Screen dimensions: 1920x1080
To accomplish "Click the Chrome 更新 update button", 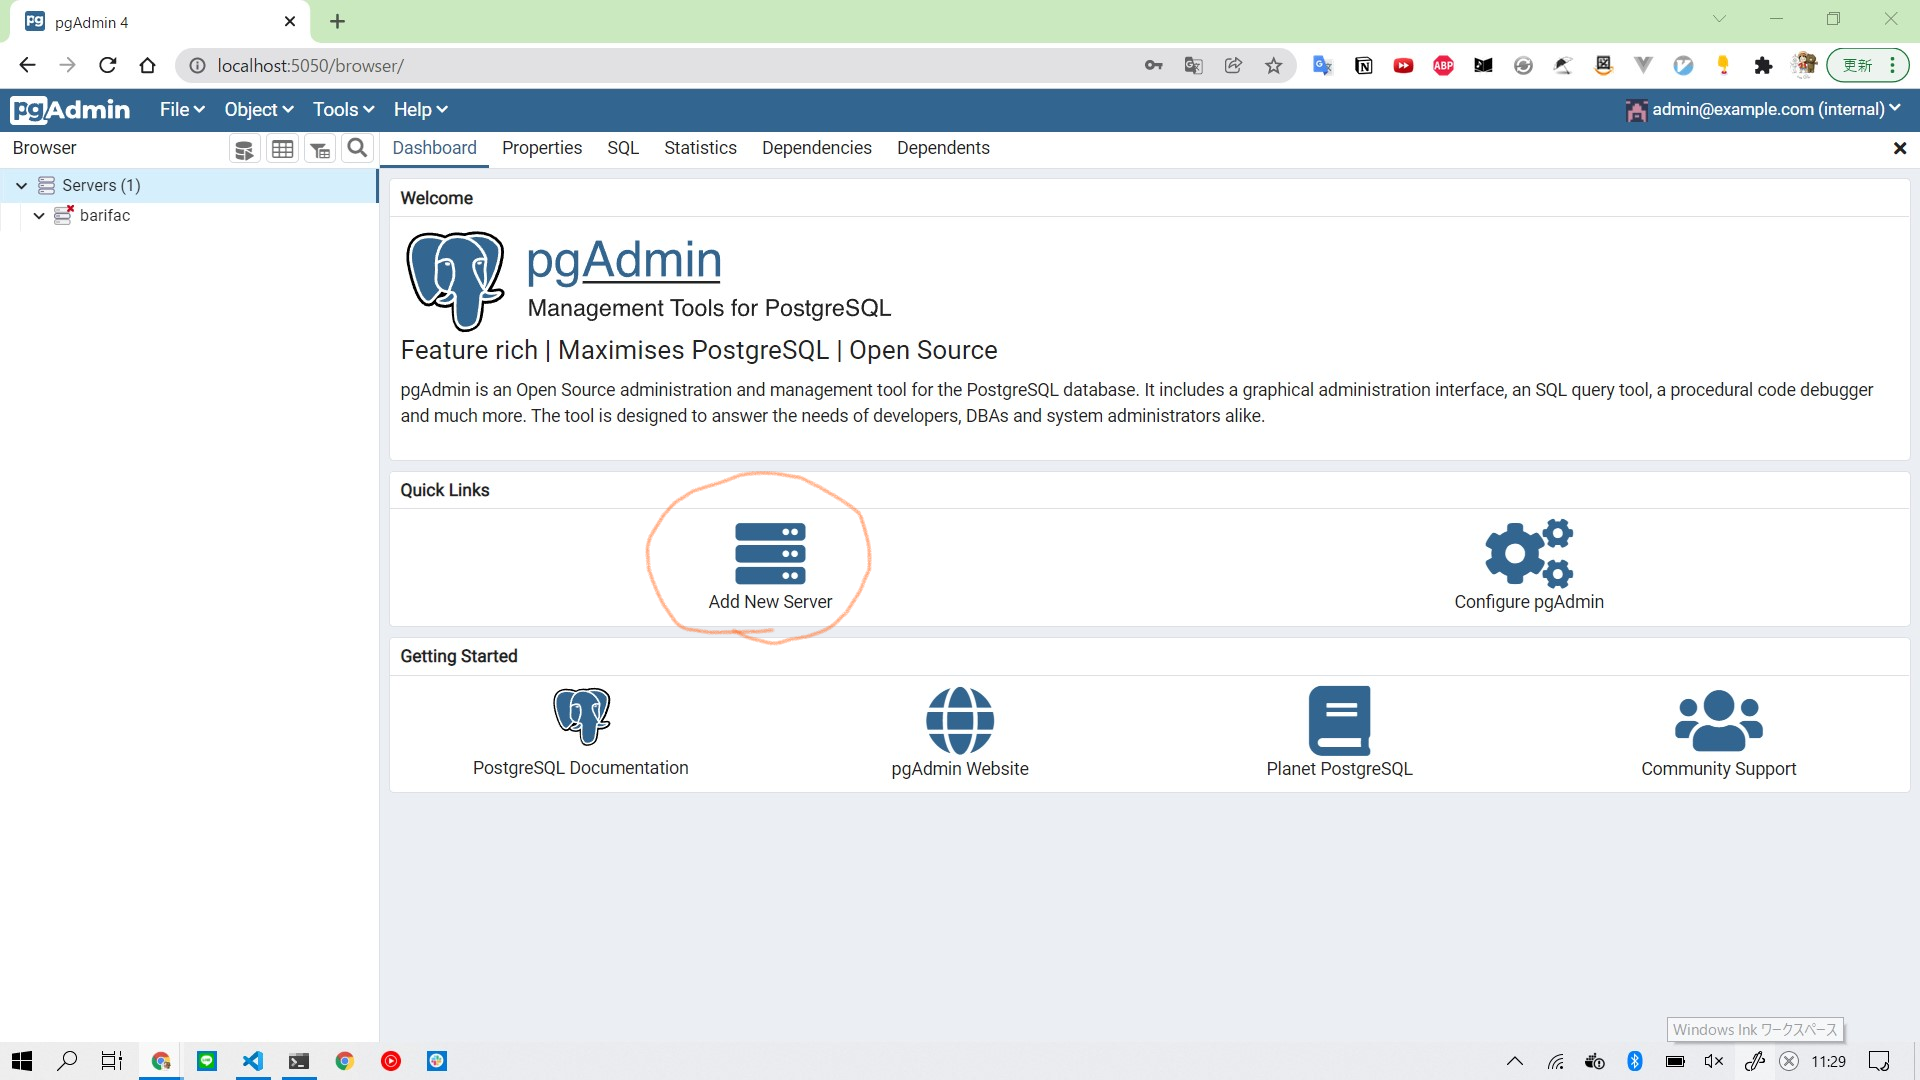I will [1867, 66].
